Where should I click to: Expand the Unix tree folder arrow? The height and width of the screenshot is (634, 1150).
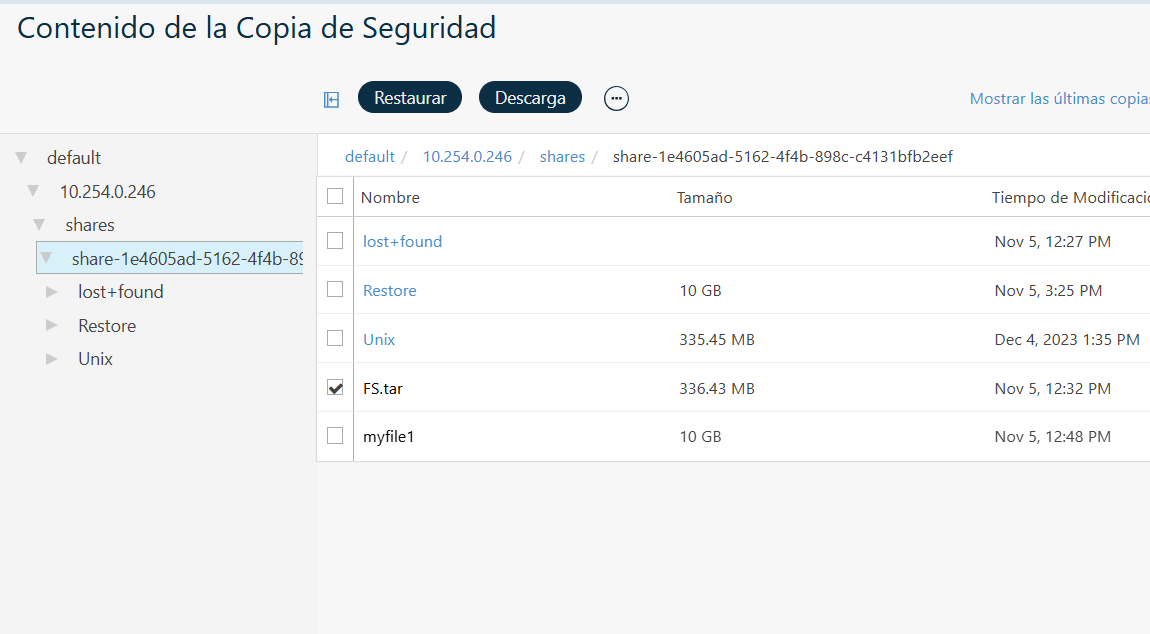click(52, 359)
